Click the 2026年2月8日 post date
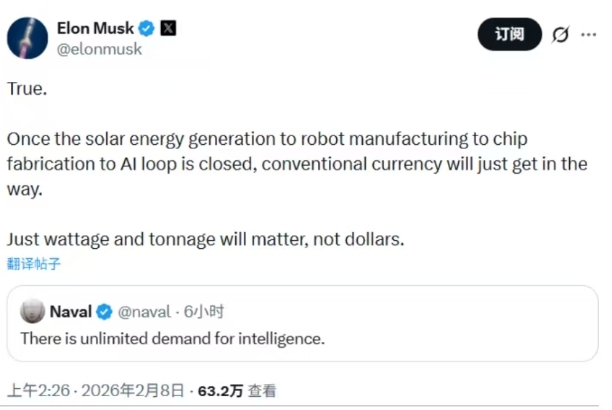 coord(131,391)
